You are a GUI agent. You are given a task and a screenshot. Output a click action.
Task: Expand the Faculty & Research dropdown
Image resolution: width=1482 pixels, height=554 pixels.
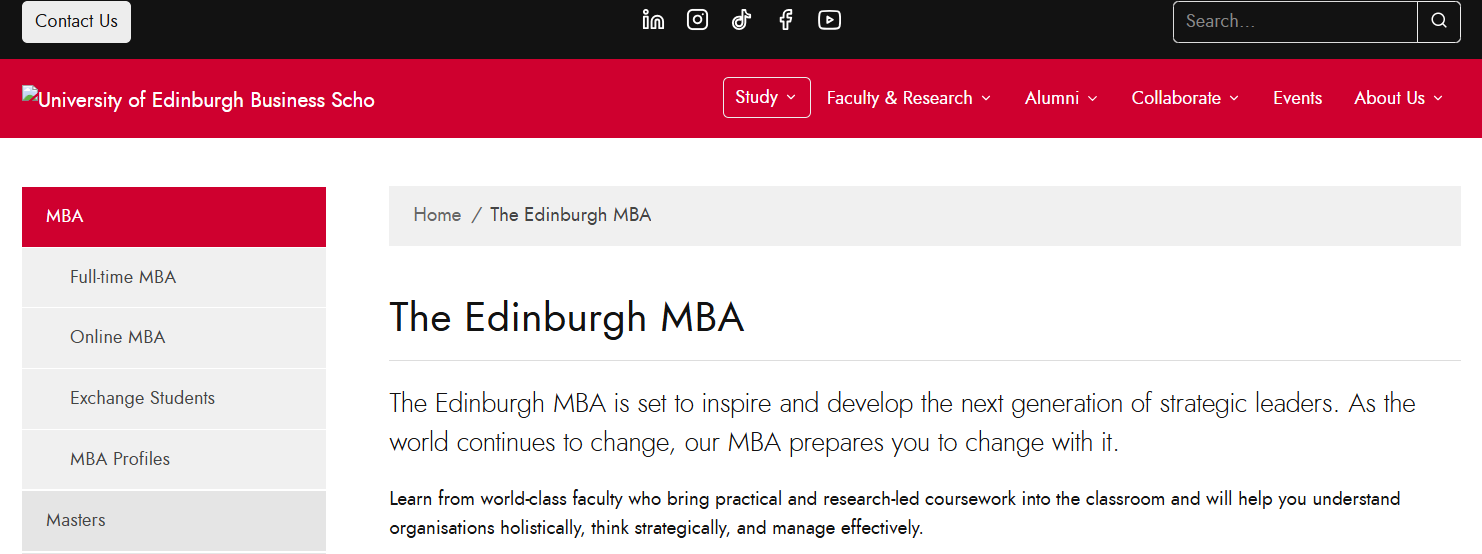click(x=908, y=98)
